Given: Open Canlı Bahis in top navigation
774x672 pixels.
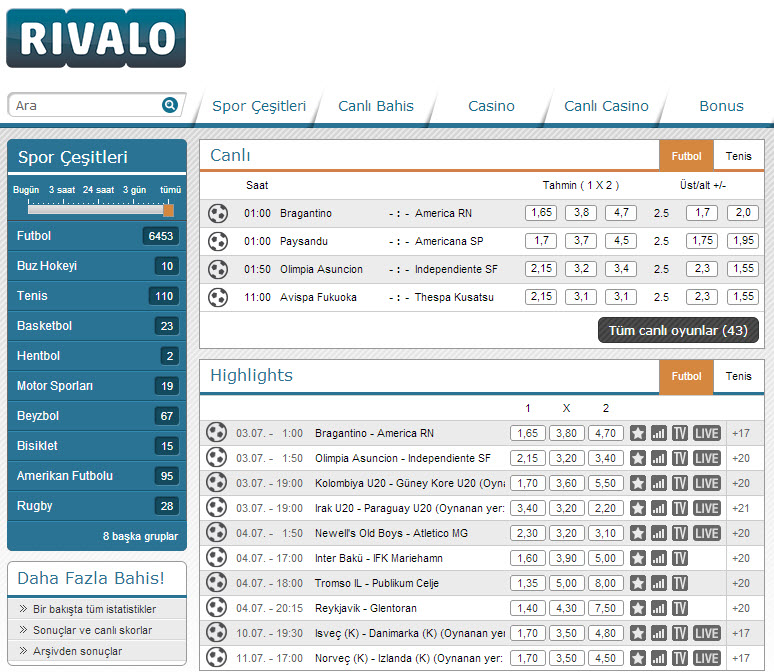Looking at the screenshot, I should 376,106.
